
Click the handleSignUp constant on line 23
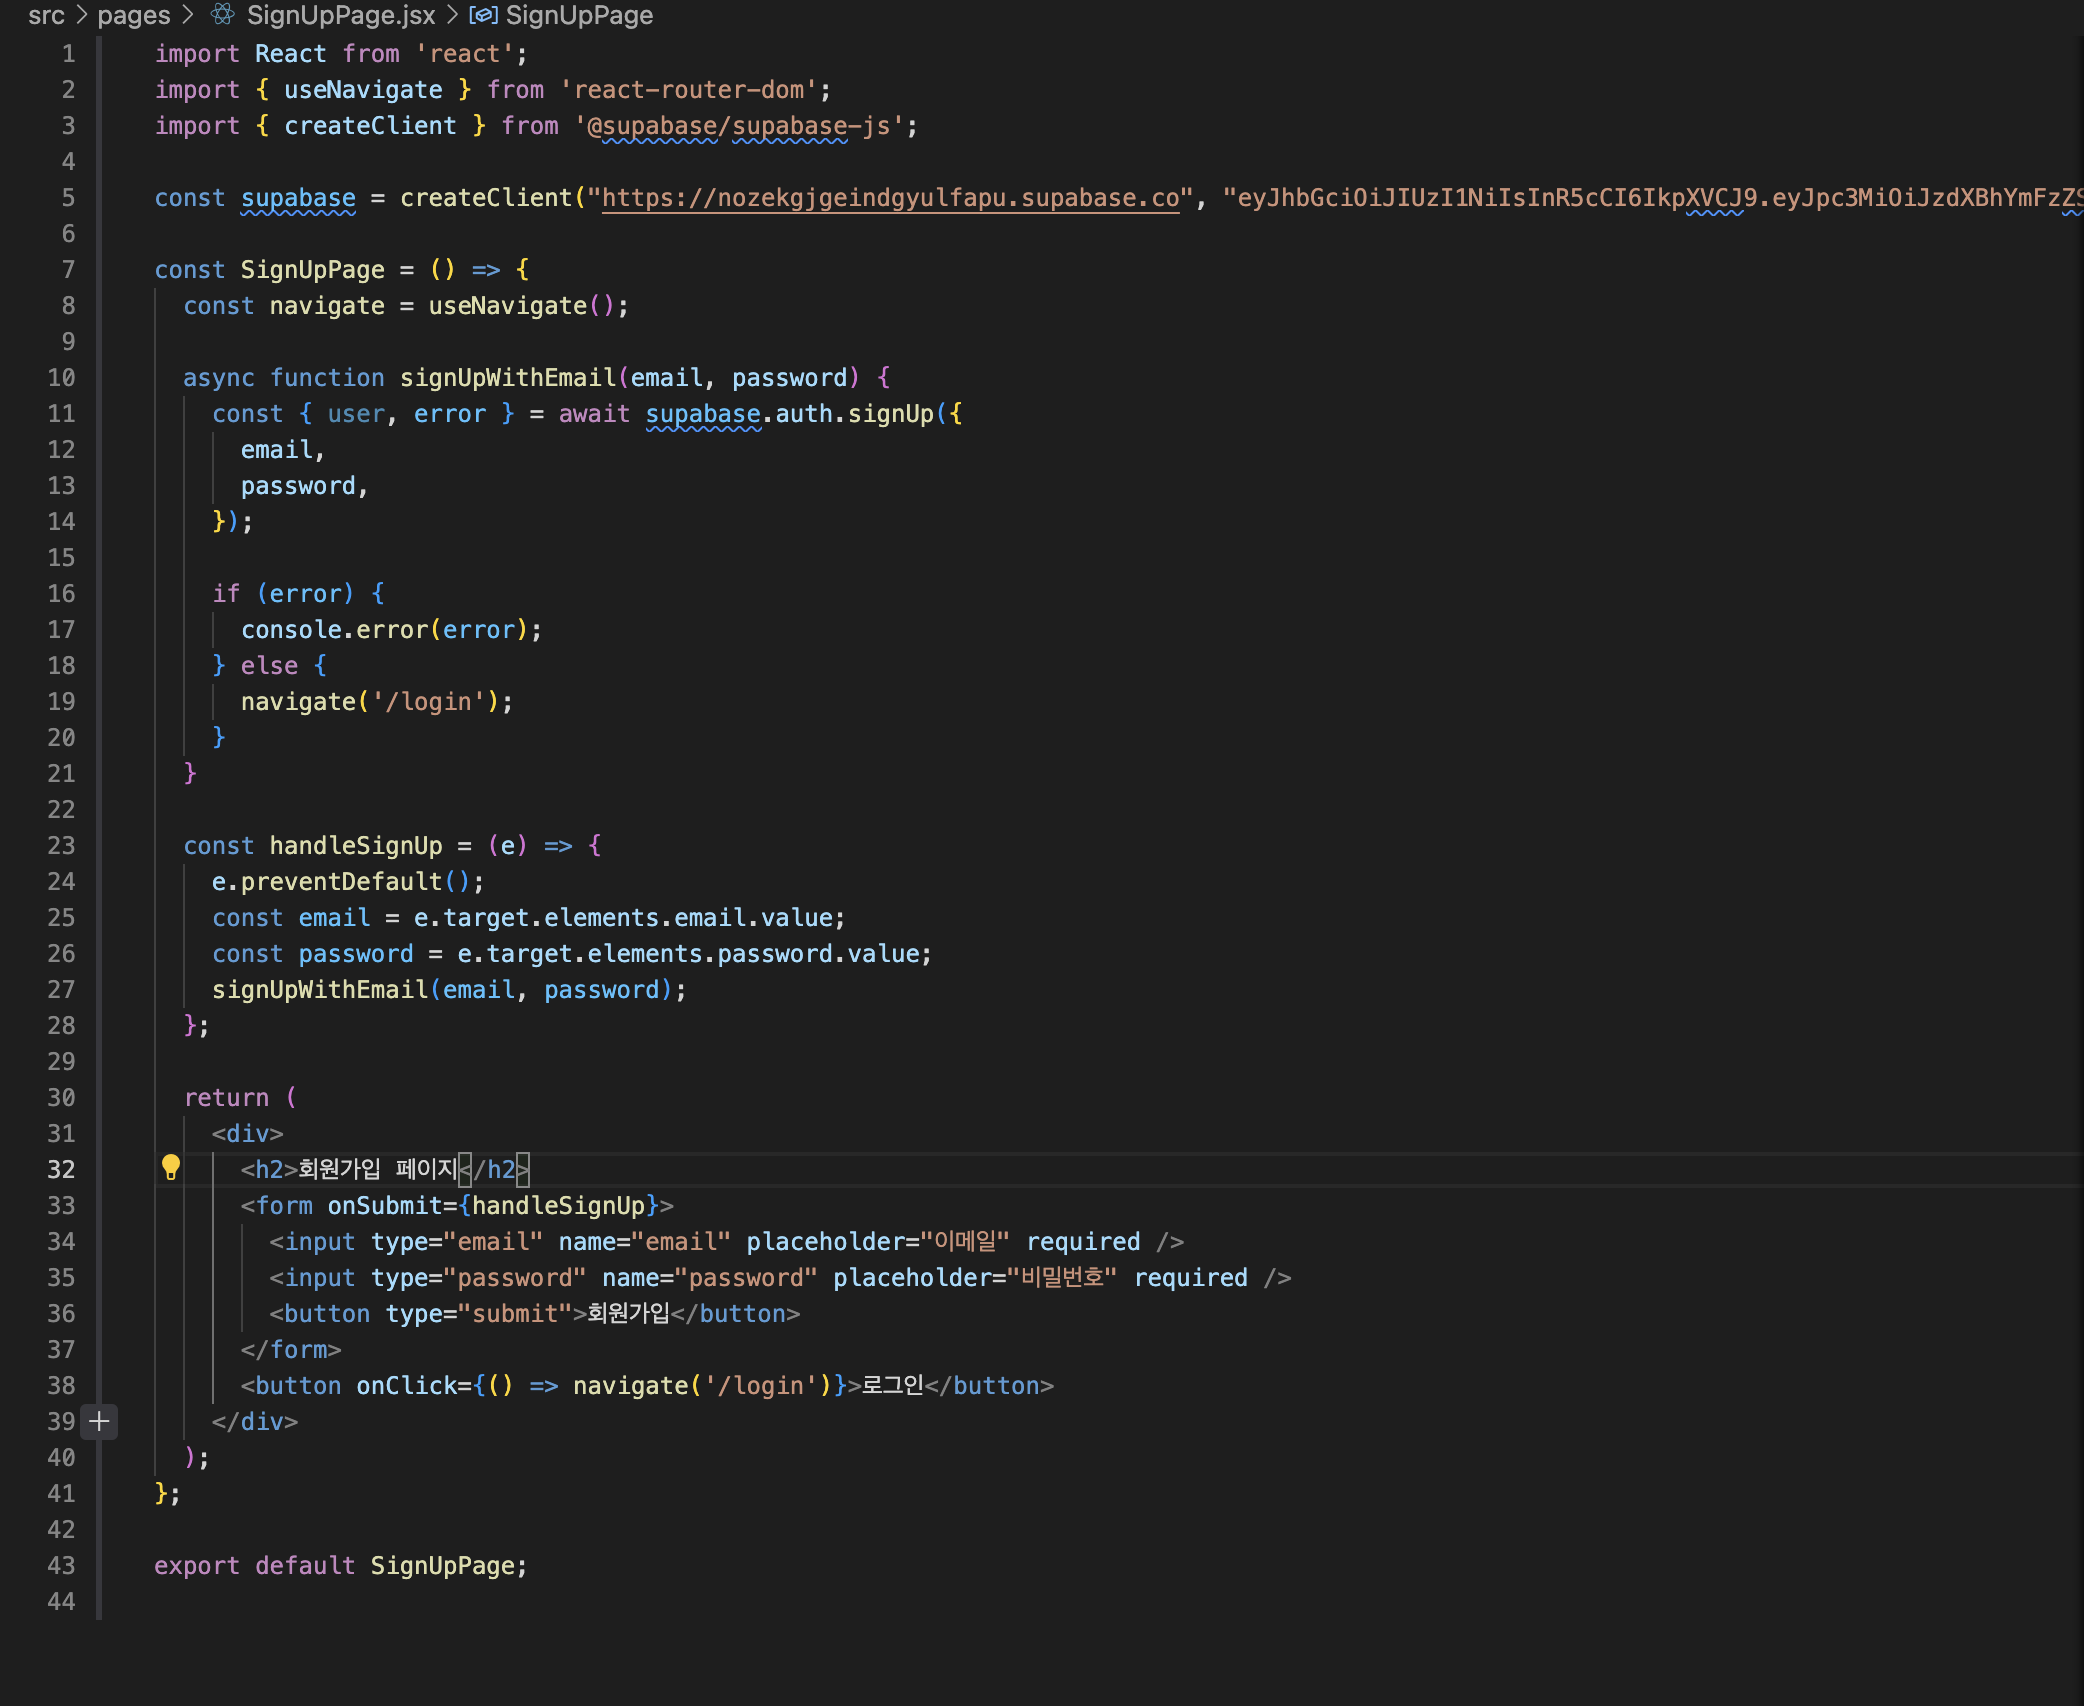tap(355, 846)
